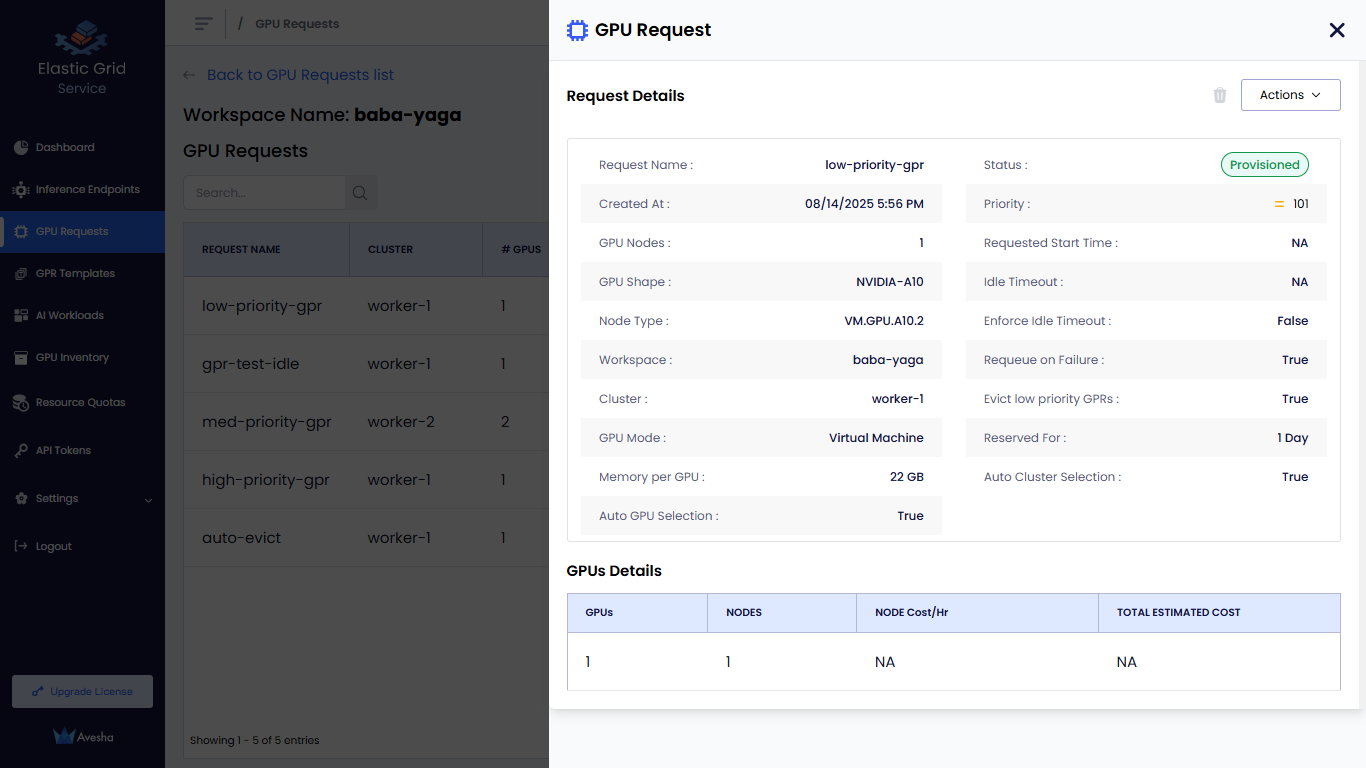Click Logout in the sidebar
The image size is (1366, 768).
[53, 546]
